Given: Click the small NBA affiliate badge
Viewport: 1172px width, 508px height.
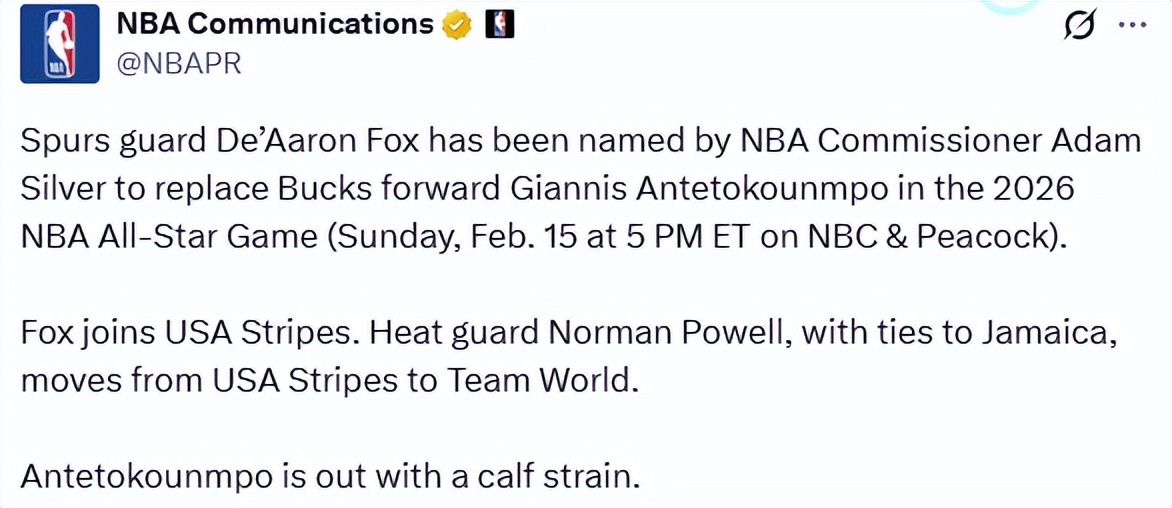Looking at the screenshot, I should tap(498, 26).
